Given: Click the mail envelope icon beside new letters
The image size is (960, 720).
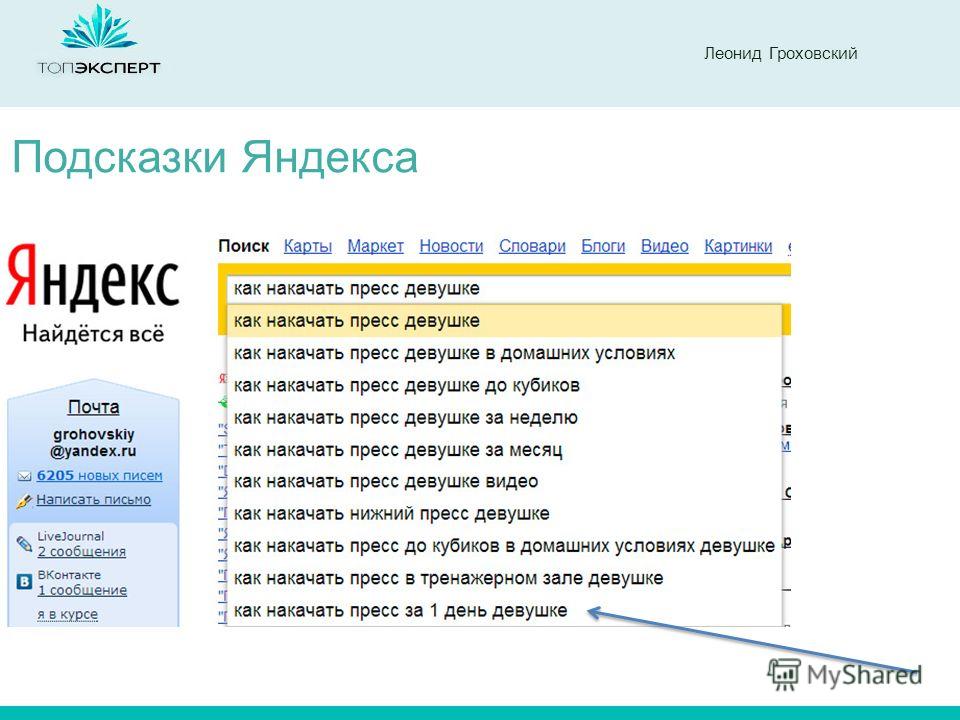Looking at the screenshot, I should 24,476.
